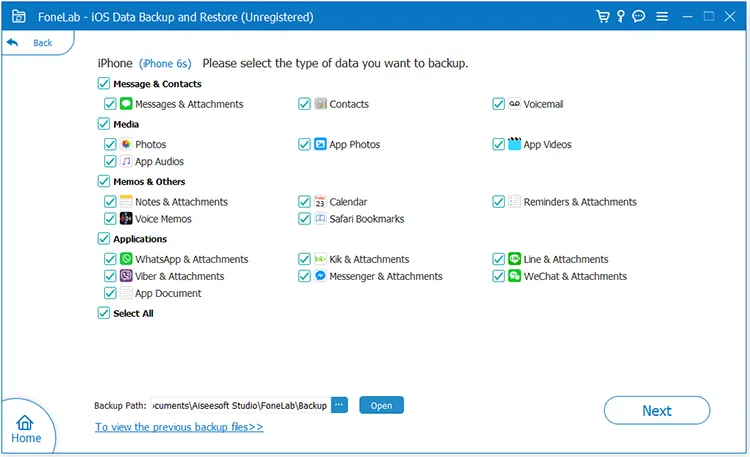
Task: Click the WhatsApp icon
Action: [126, 258]
